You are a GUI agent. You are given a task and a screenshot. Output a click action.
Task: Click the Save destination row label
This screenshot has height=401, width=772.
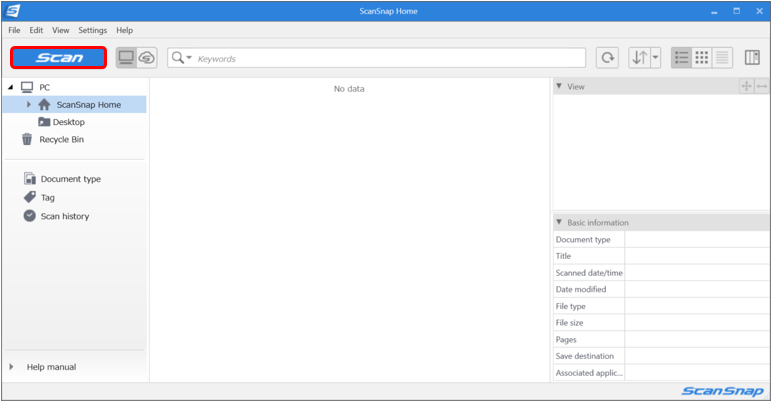tap(584, 356)
